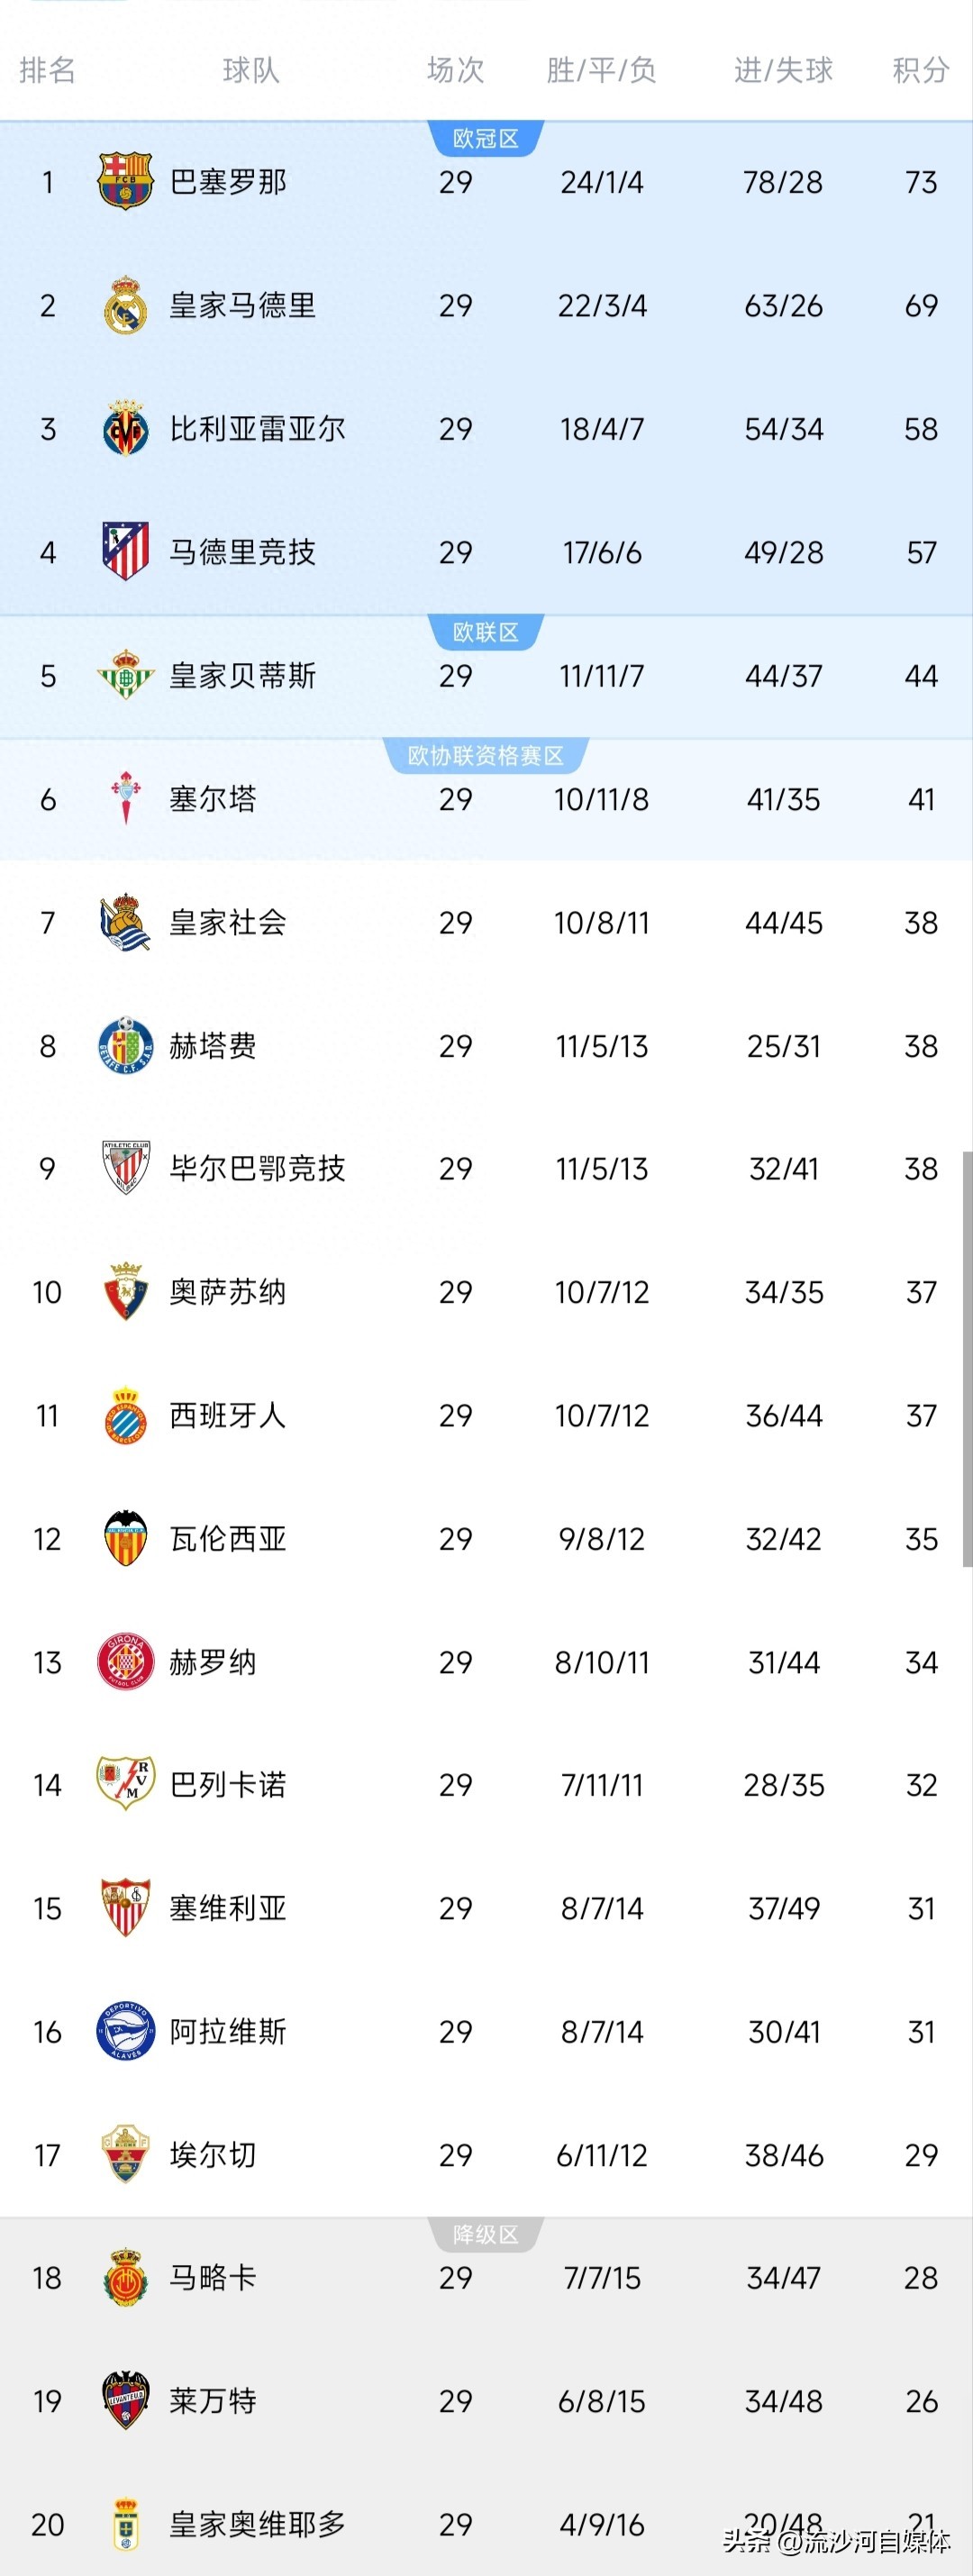Viewport: 973px width, 2576px height.
Task: Click the 积分 column header
Action: [920, 70]
